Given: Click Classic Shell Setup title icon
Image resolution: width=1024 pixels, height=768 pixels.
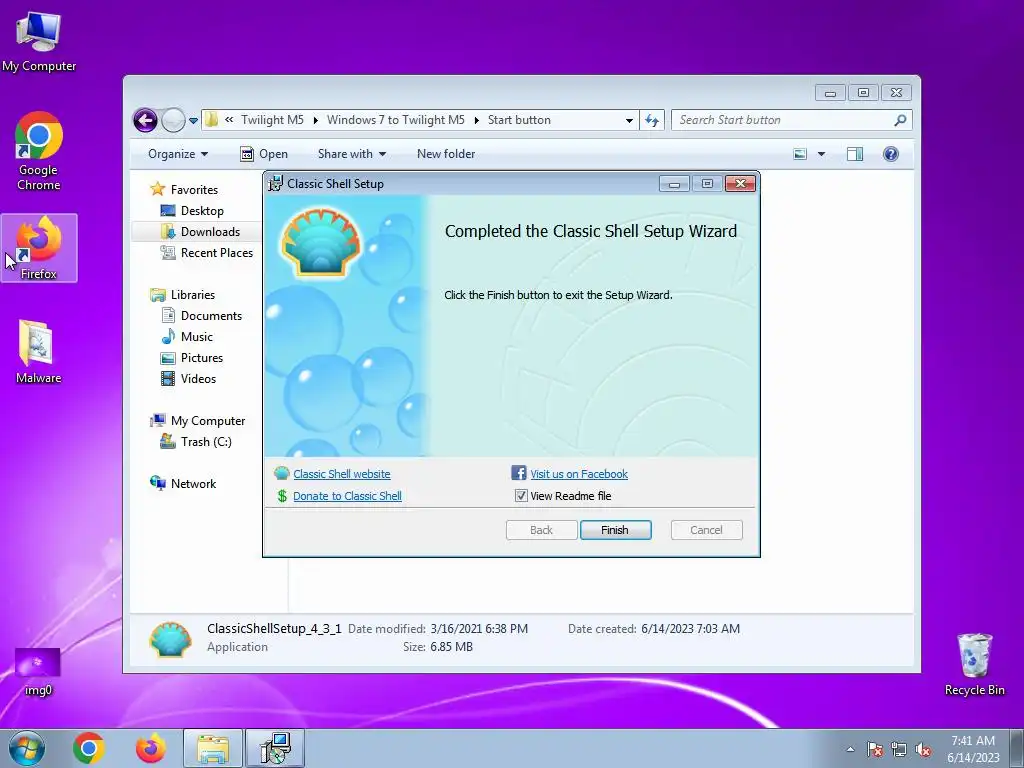Looking at the screenshot, I should tap(276, 184).
